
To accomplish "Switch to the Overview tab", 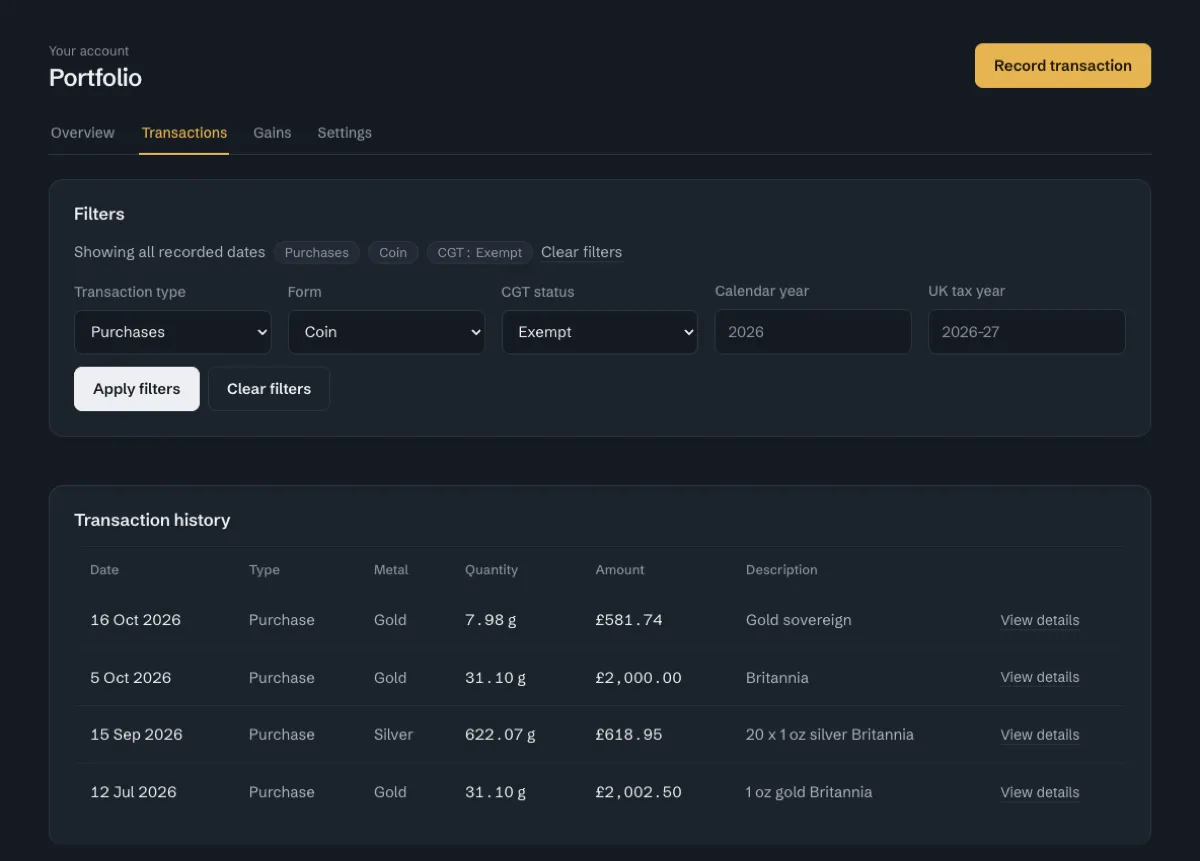I will 83,133.
